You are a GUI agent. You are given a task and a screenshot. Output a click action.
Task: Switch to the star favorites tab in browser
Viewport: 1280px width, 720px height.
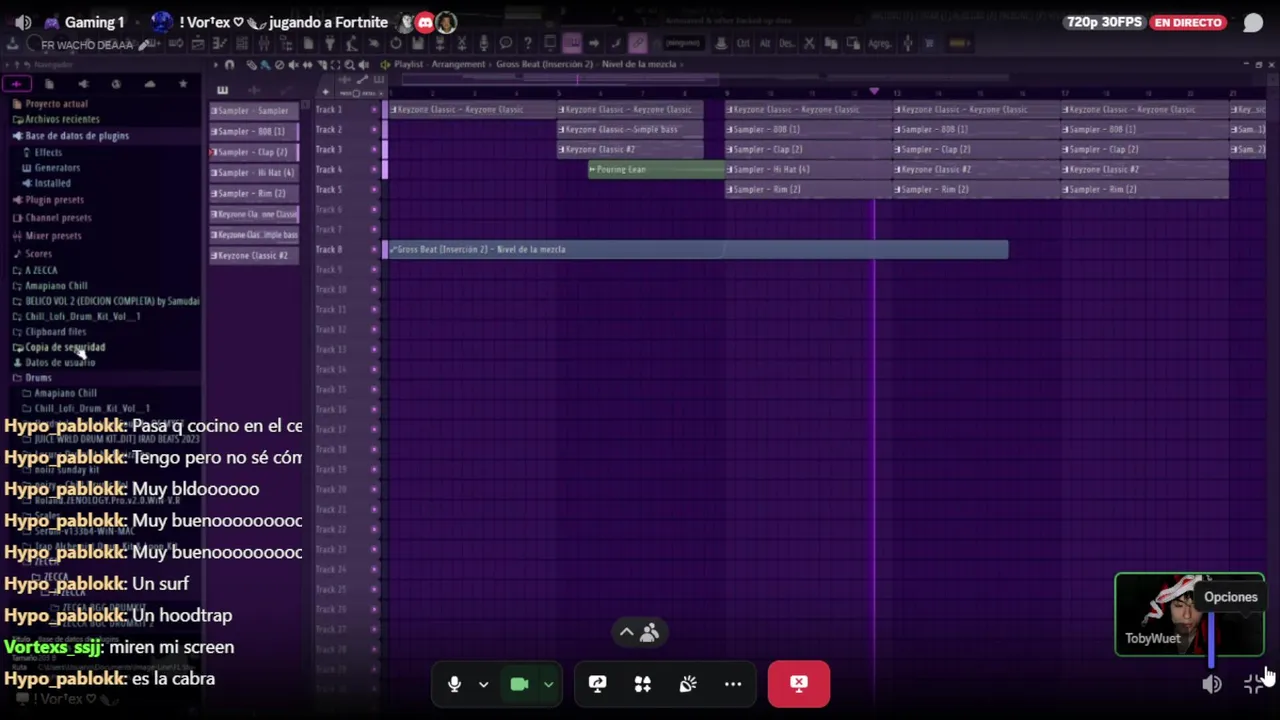point(183,84)
